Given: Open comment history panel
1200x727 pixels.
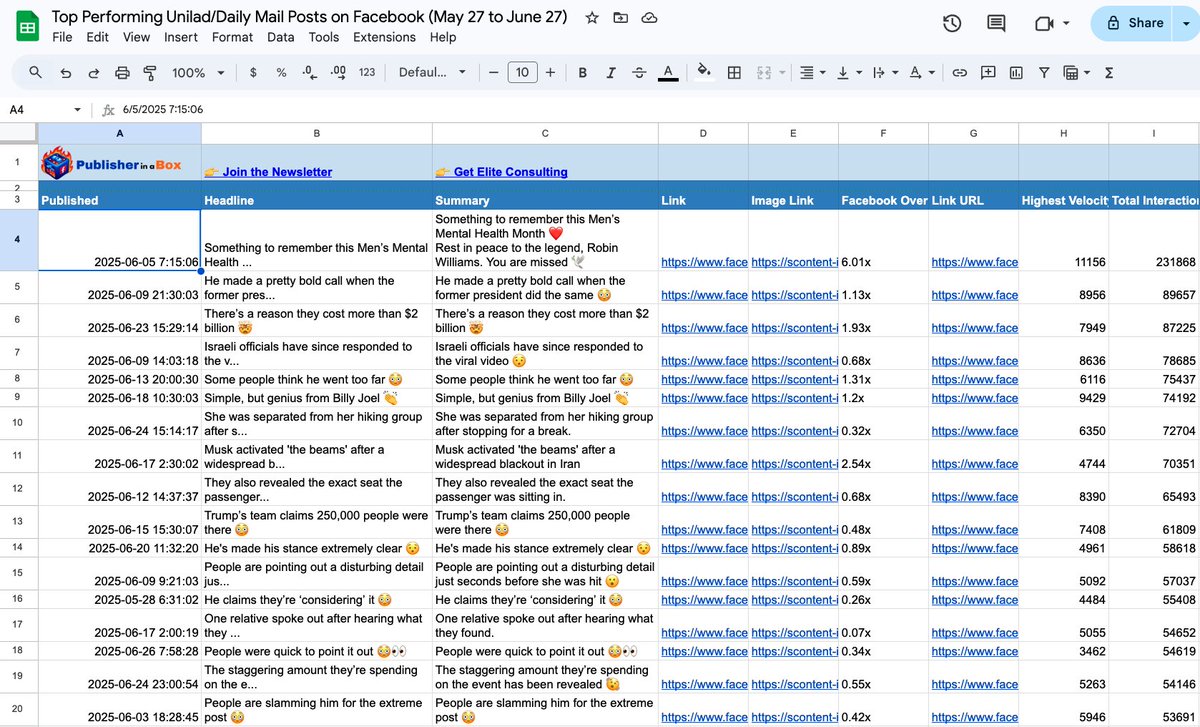Looking at the screenshot, I should pyautogui.click(x=996, y=23).
